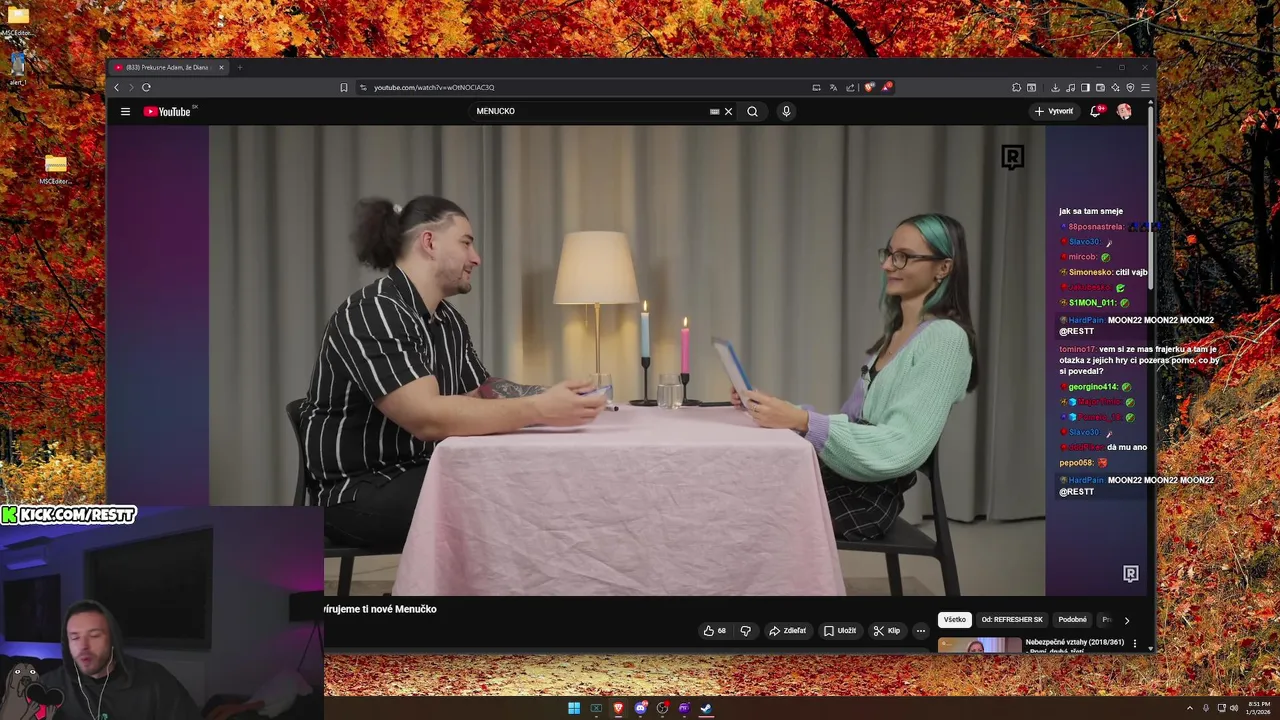Open Brave Shields lion icon
Viewport: 1280px width, 720px height.
[x=869, y=87]
